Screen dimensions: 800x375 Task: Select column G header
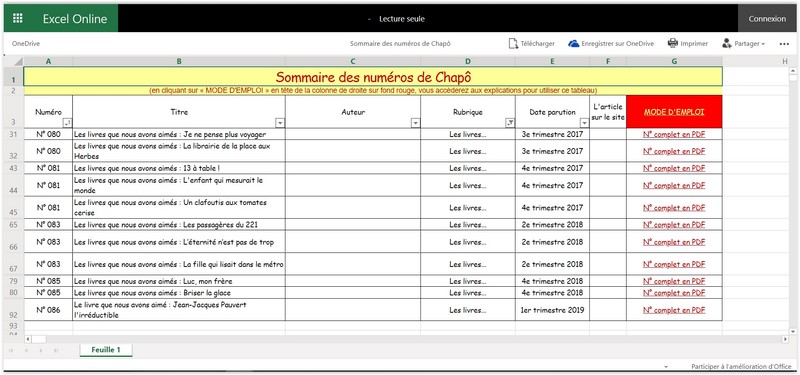674,61
